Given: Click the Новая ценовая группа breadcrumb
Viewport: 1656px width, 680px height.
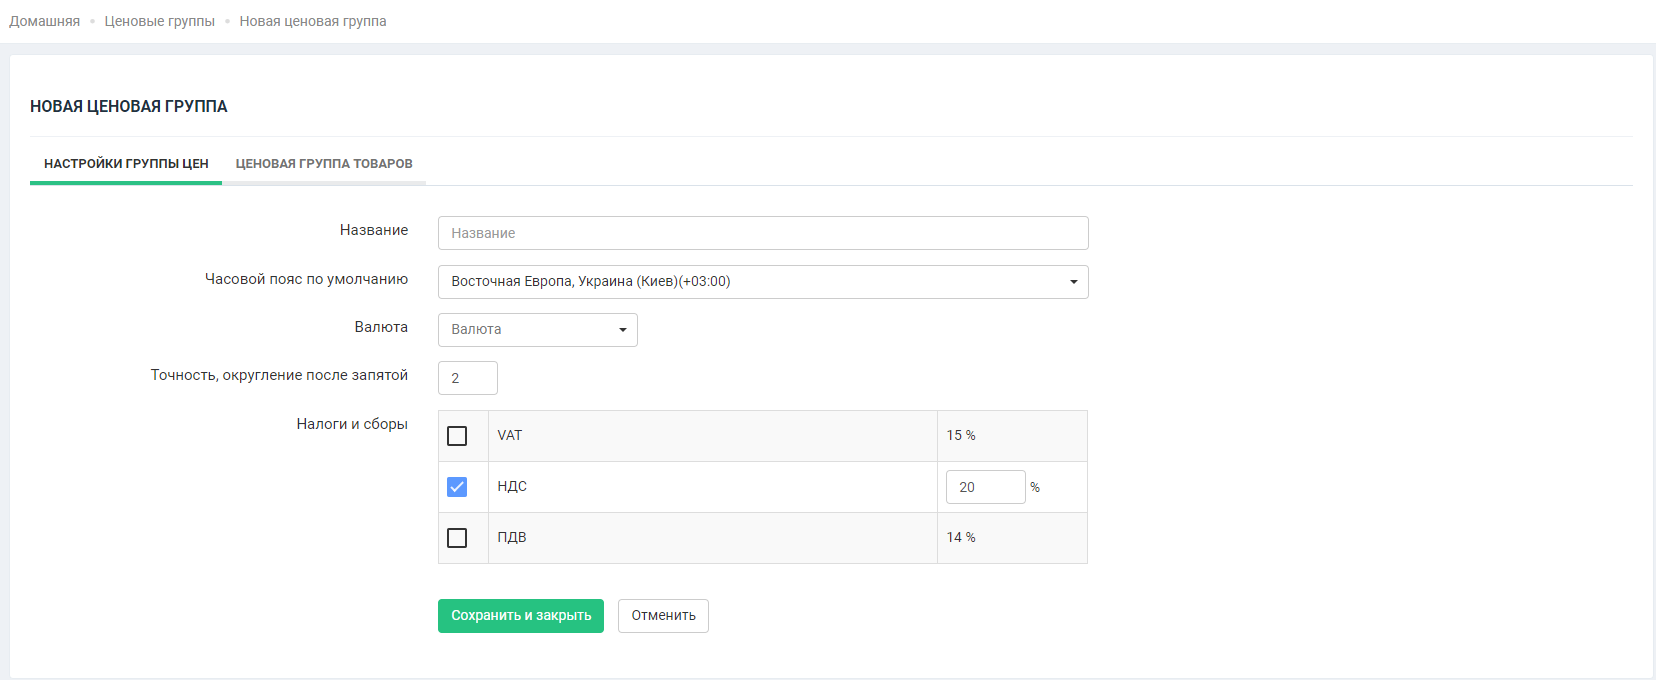Looking at the screenshot, I should tap(312, 21).
